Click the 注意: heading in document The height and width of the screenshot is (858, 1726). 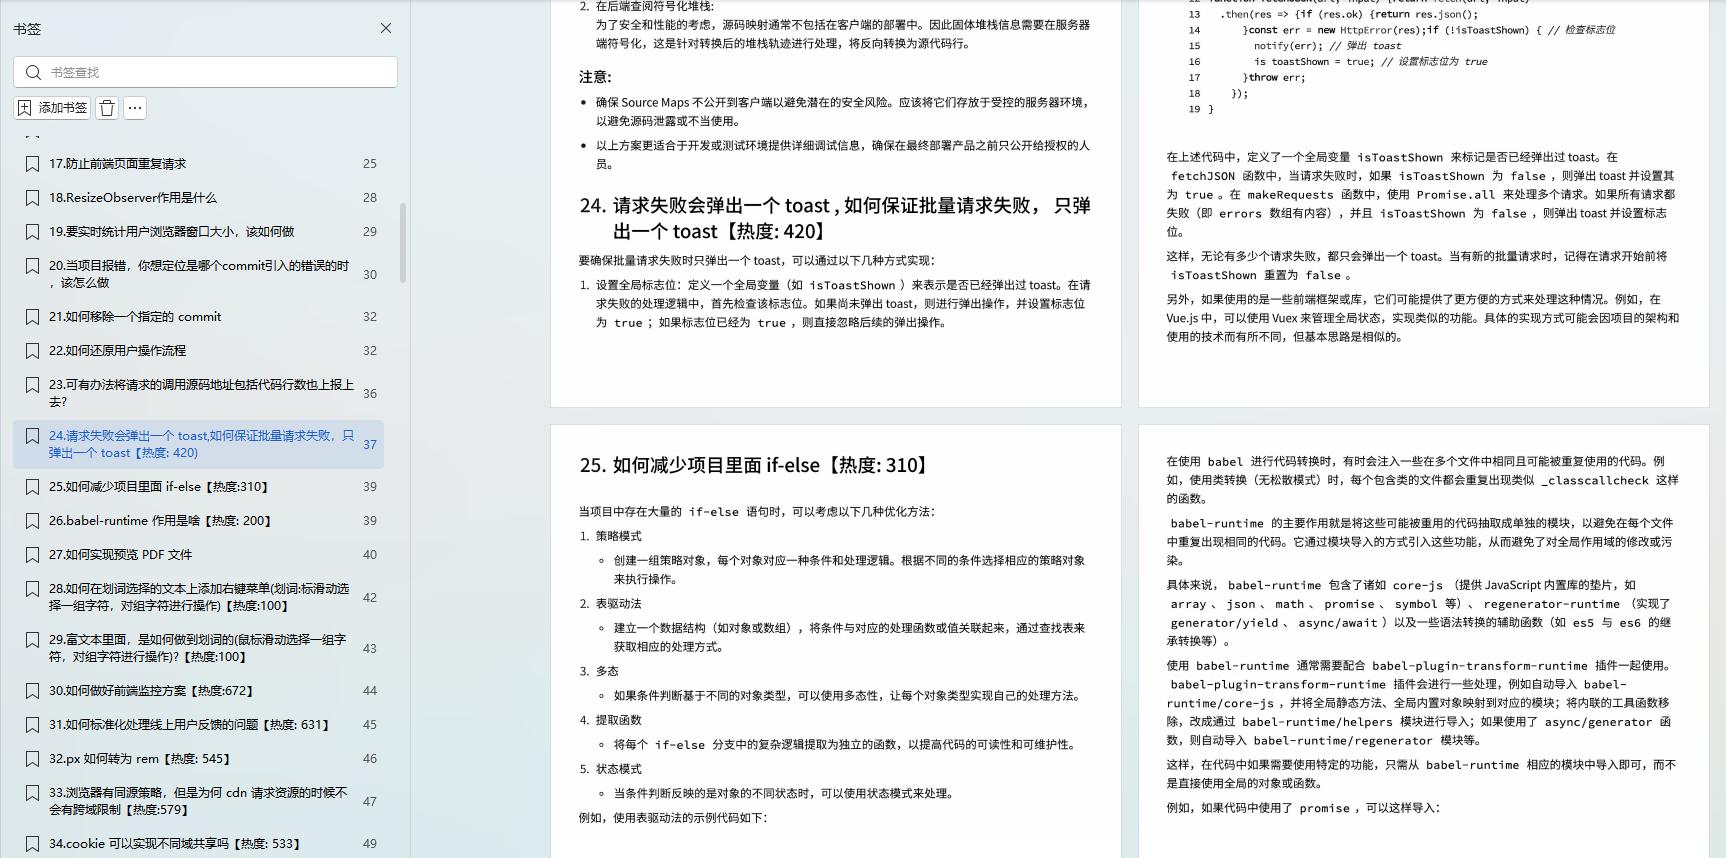click(x=595, y=77)
